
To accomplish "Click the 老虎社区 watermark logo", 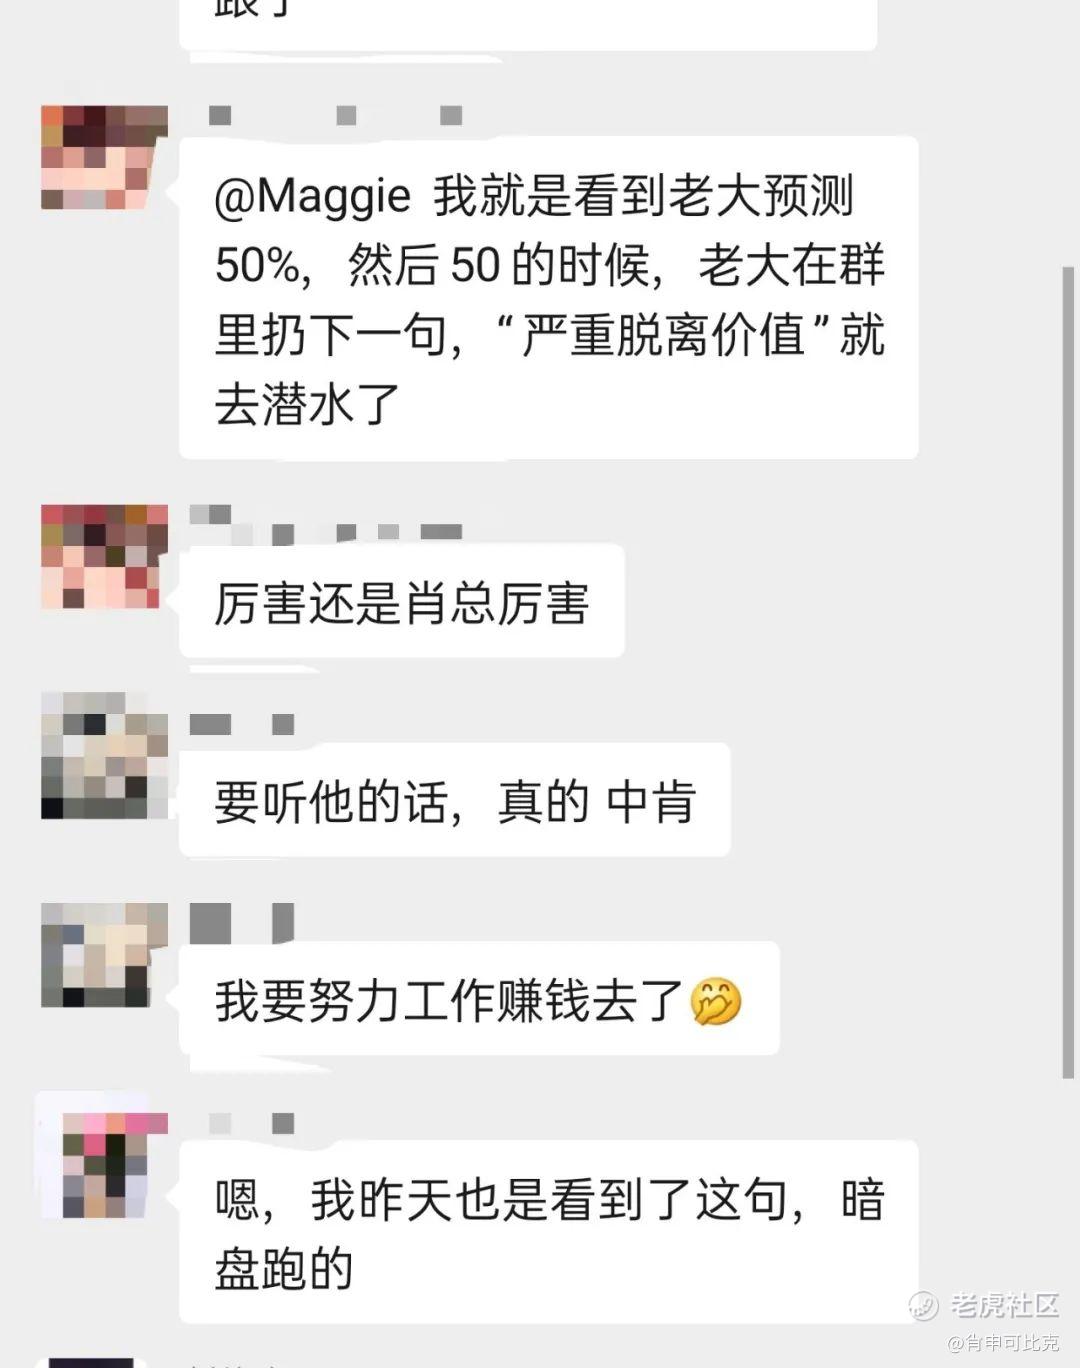I will coord(984,1304).
